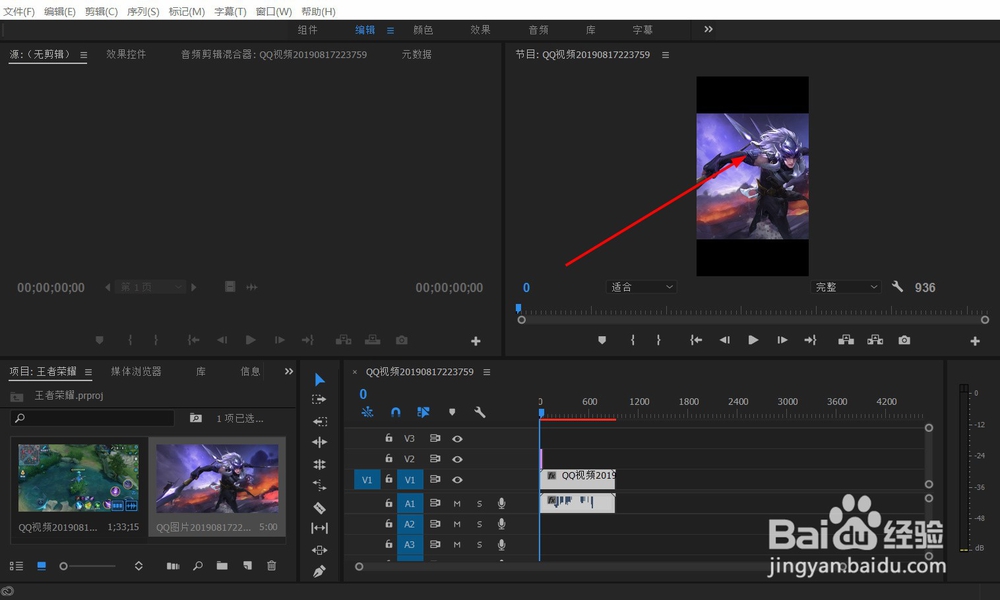Toggle timeline snap magnet

pos(395,412)
